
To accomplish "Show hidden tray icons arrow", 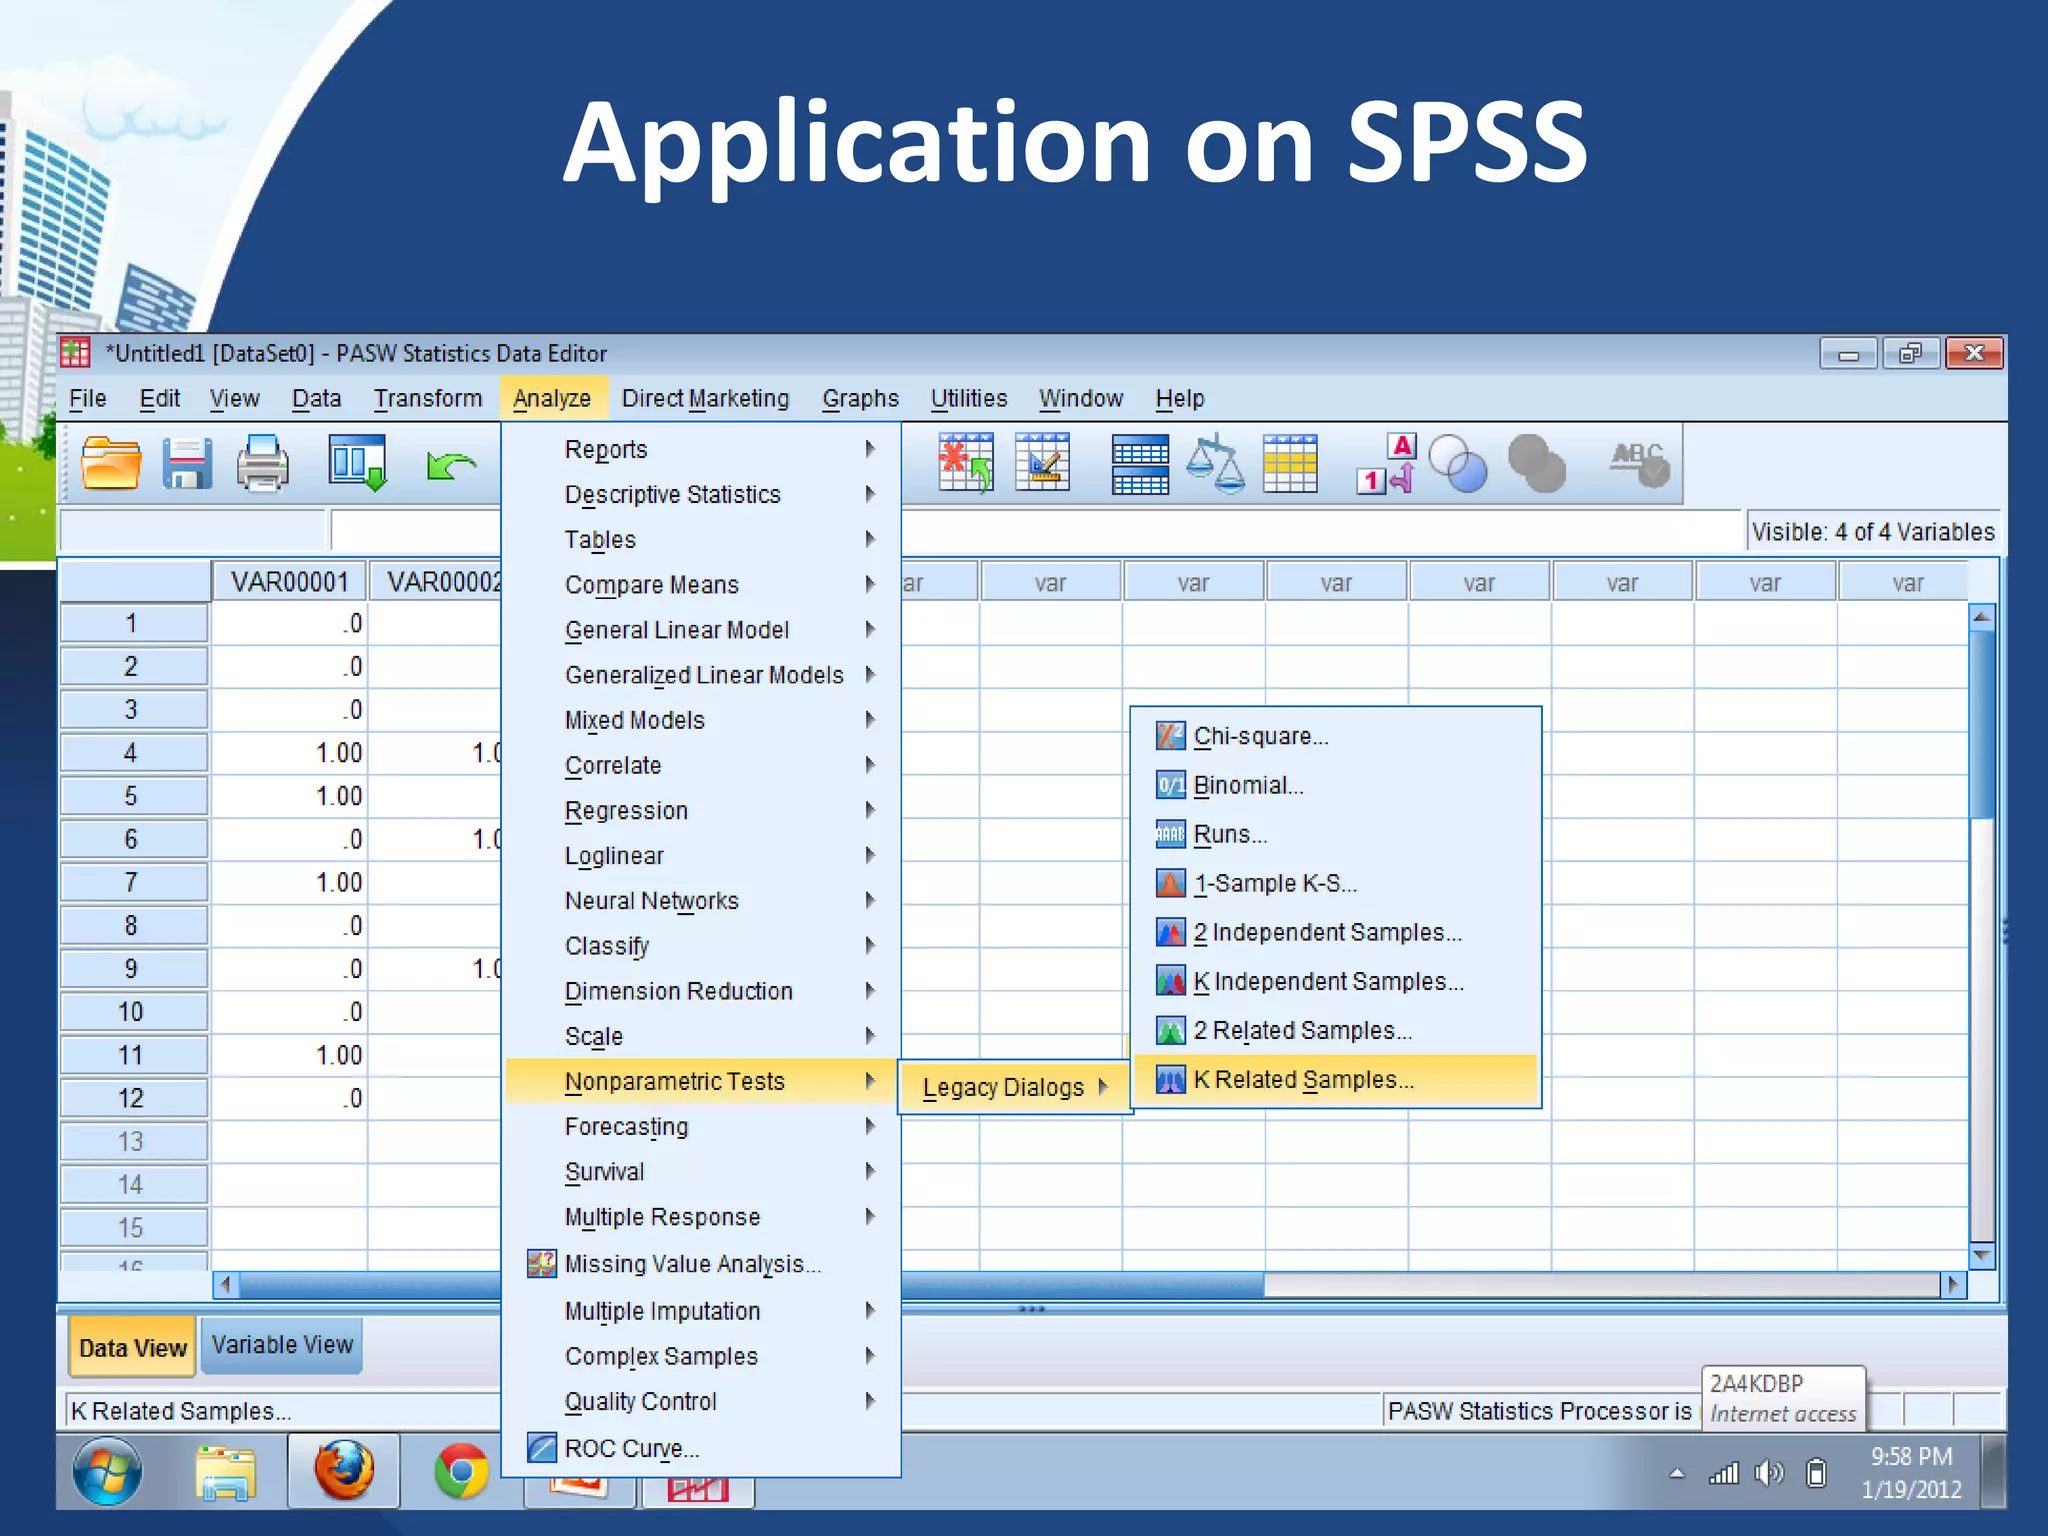I will tap(1677, 1473).
